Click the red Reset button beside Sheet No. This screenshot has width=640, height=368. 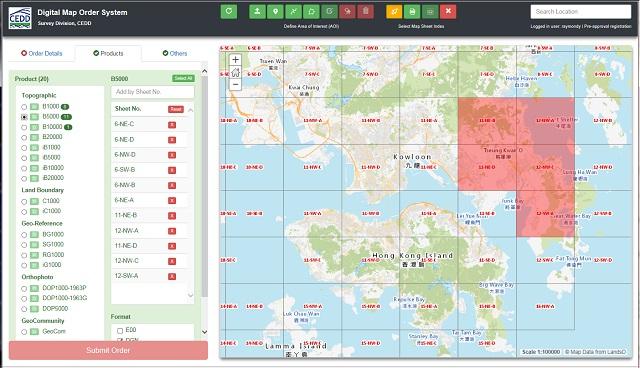pos(176,109)
